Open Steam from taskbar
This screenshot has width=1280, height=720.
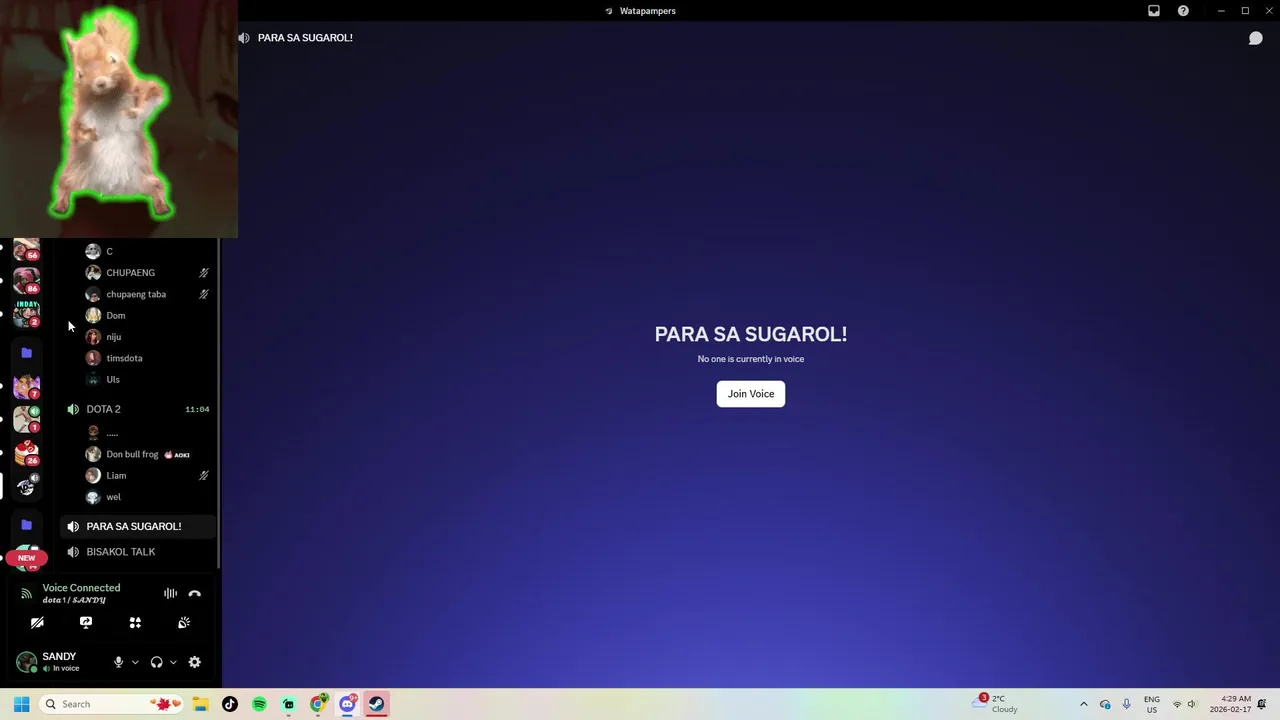376,704
